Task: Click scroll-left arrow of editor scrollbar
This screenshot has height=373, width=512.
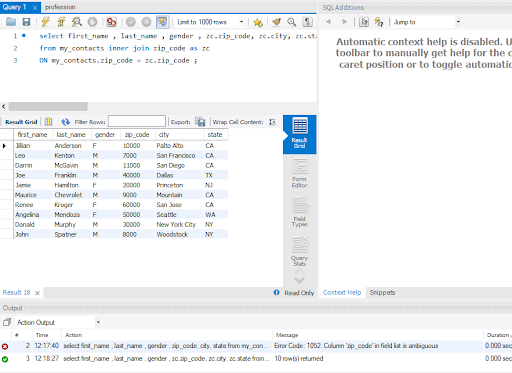Action: click(x=4, y=106)
